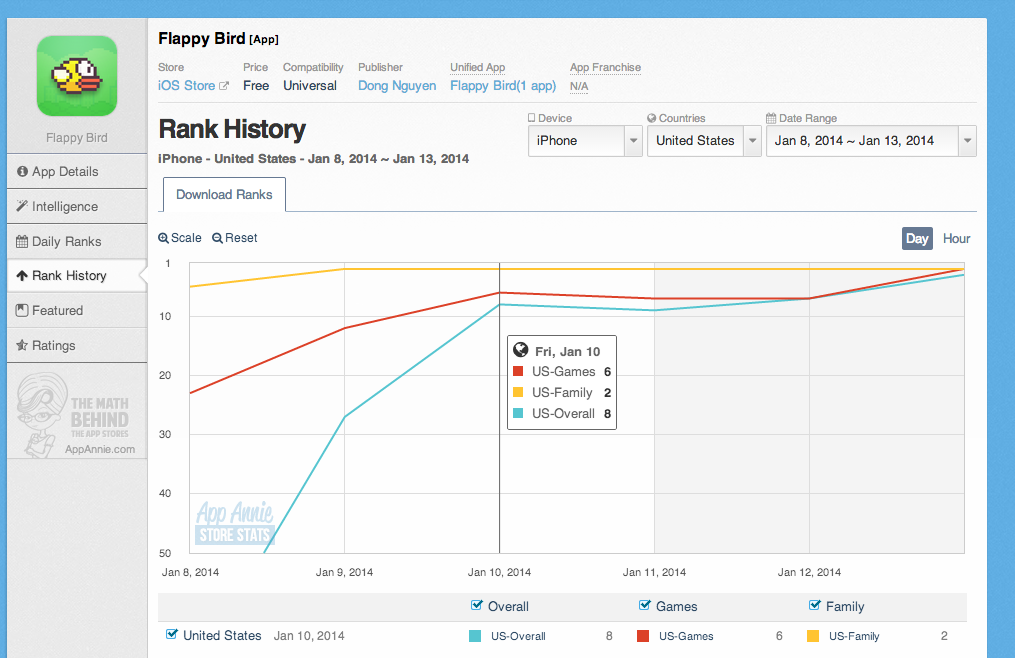Click the teal US-Overall color swatch
Image resolution: width=1015 pixels, height=658 pixels.
pos(475,636)
